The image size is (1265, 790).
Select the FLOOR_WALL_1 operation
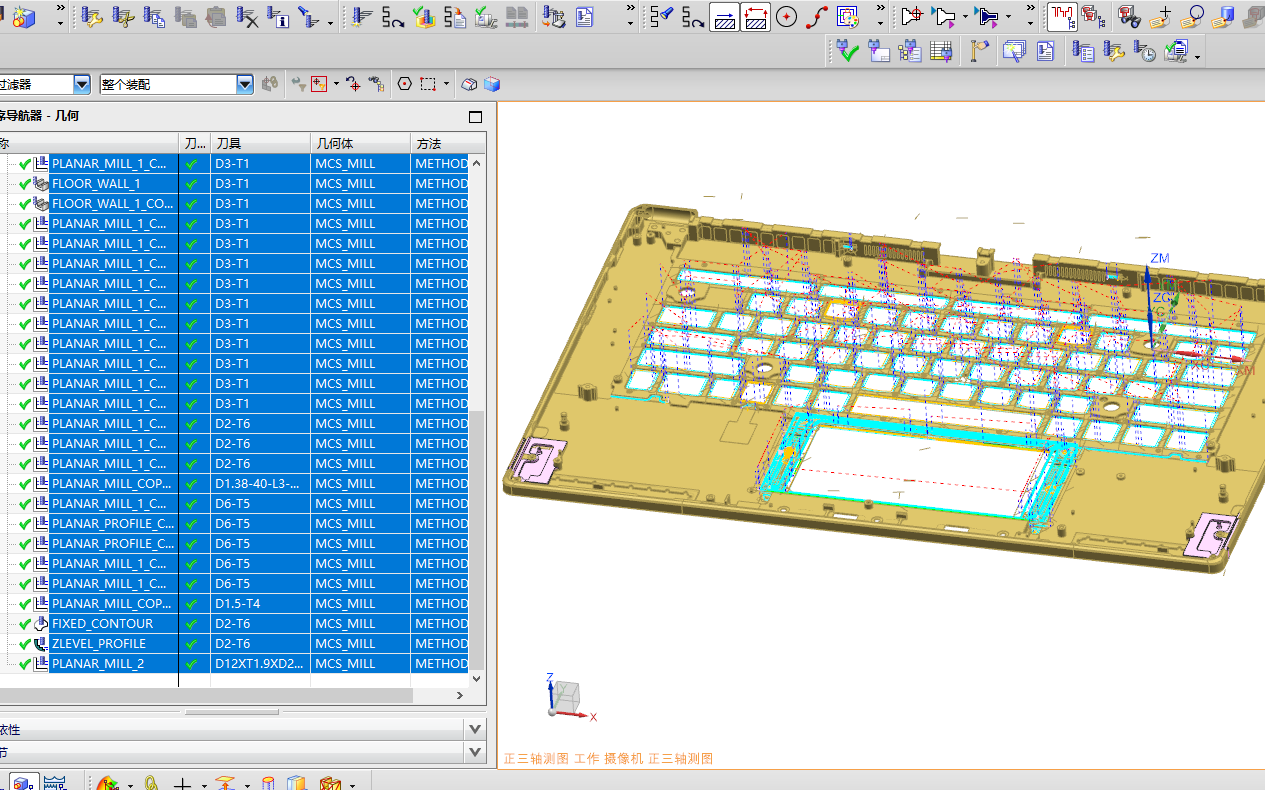96,183
